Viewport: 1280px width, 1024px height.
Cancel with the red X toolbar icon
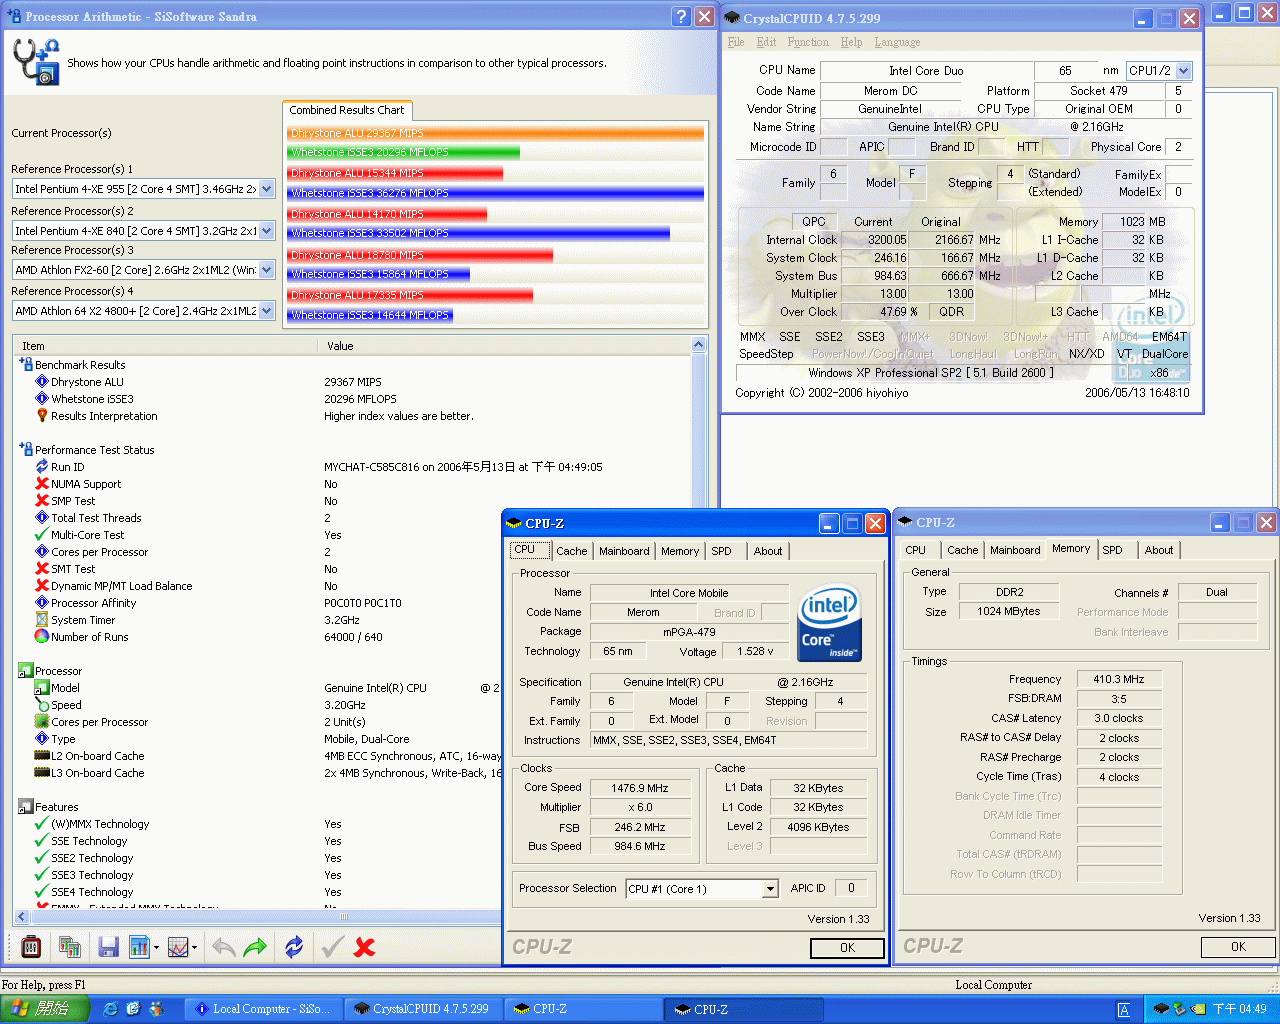[x=365, y=946]
